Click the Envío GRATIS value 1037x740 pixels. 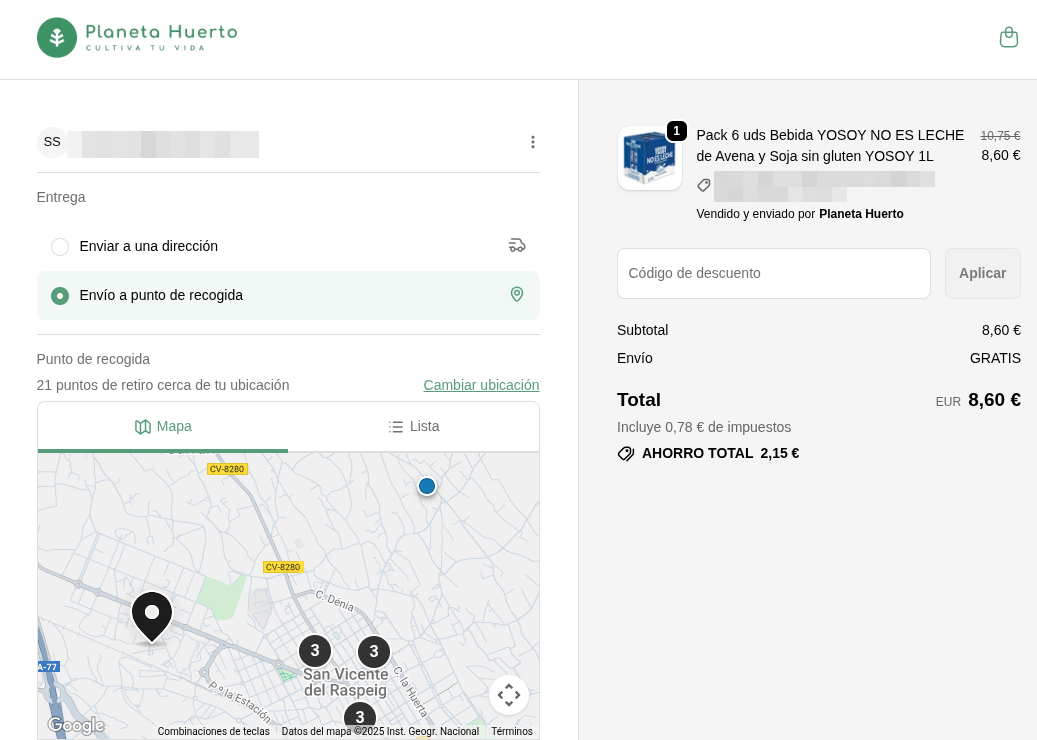[995, 358]
